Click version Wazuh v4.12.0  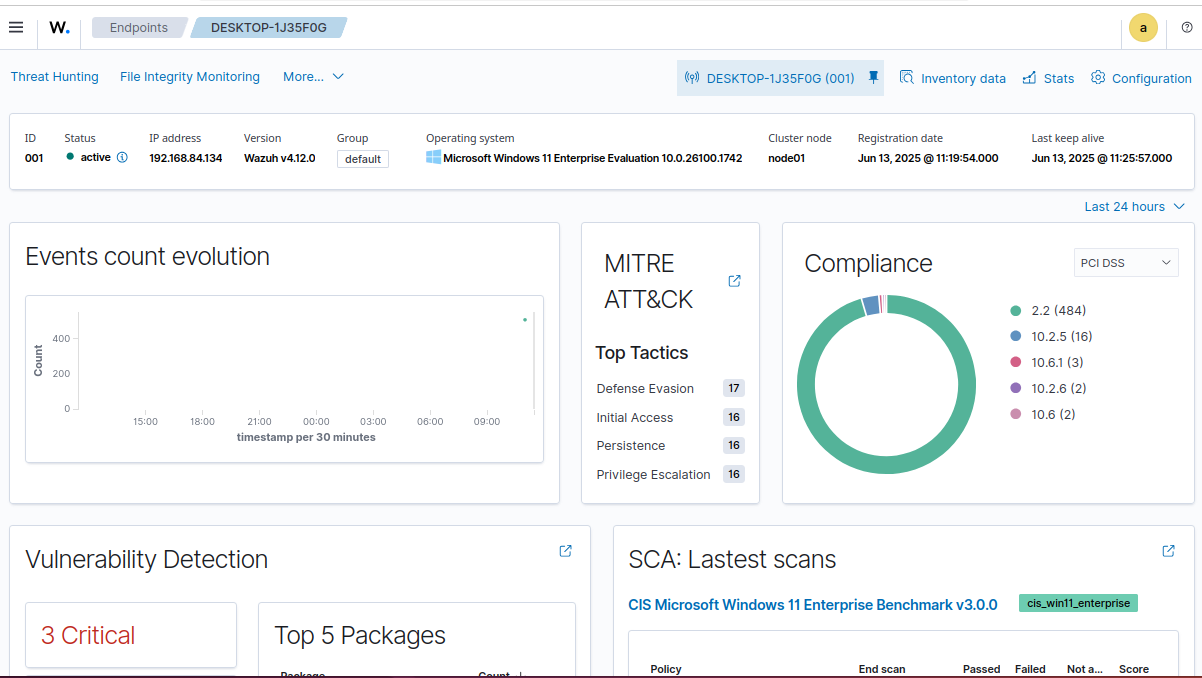[x=280, y=158]
